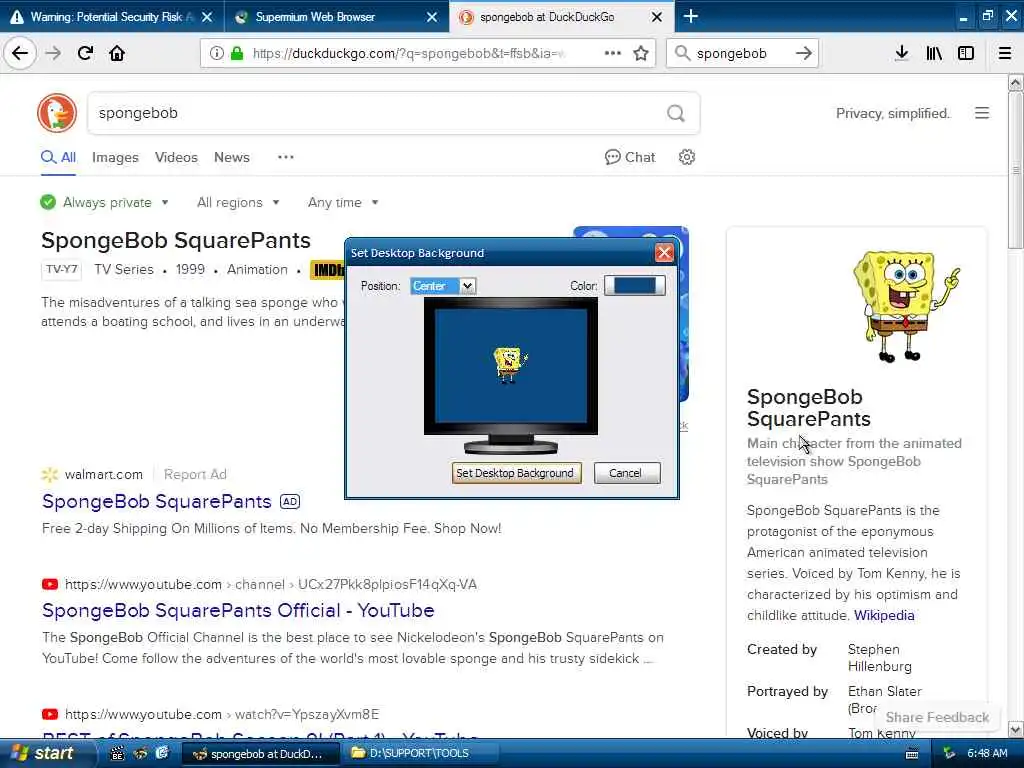Switch to Images results
Image resolution: width=1024 pixels, height=768 pixels.
tap(115, 157)
